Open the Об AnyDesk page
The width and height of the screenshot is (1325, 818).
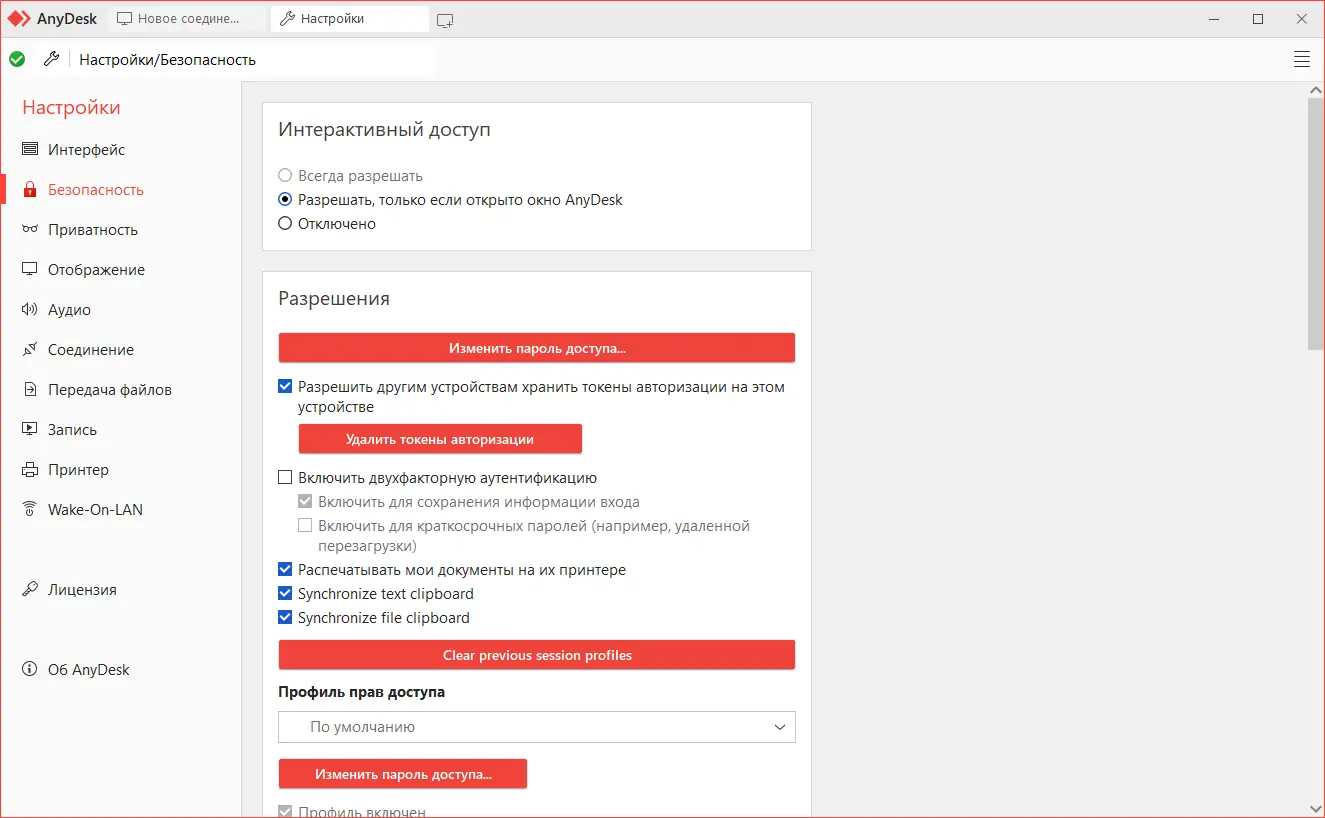(89, 670)
